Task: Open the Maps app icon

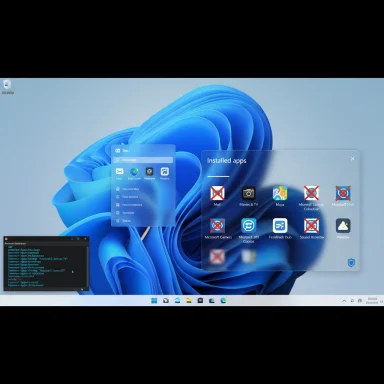Action: (x=280, y=193)
